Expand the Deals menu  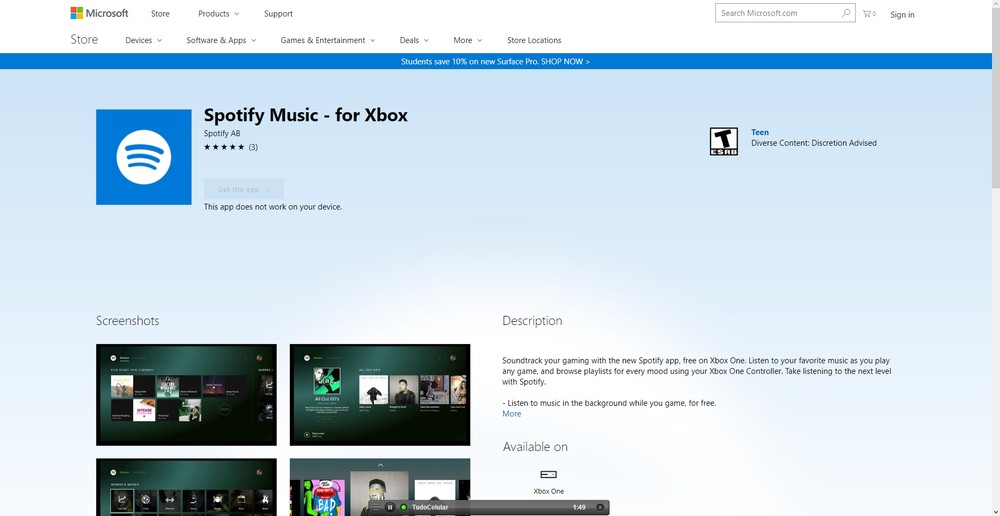[414, 40]
